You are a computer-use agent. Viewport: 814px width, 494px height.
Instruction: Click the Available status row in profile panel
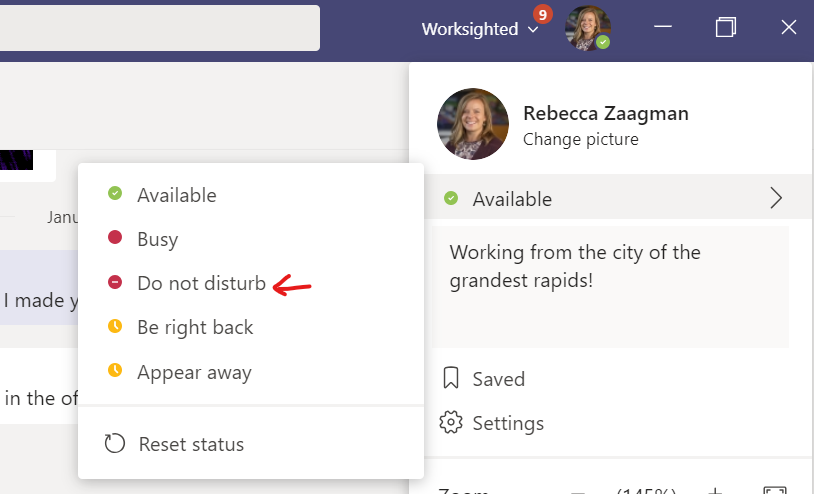tap(619, 197)
